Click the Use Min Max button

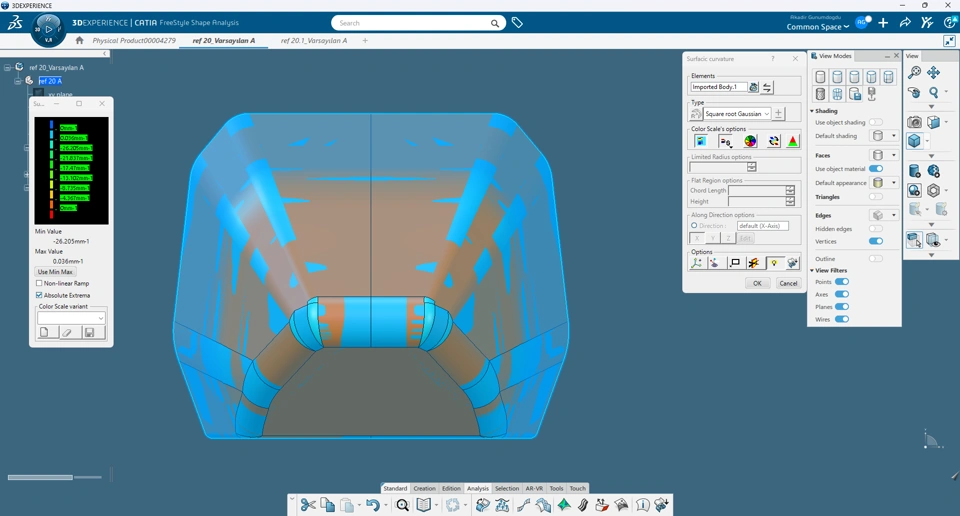tap(56, 272)
